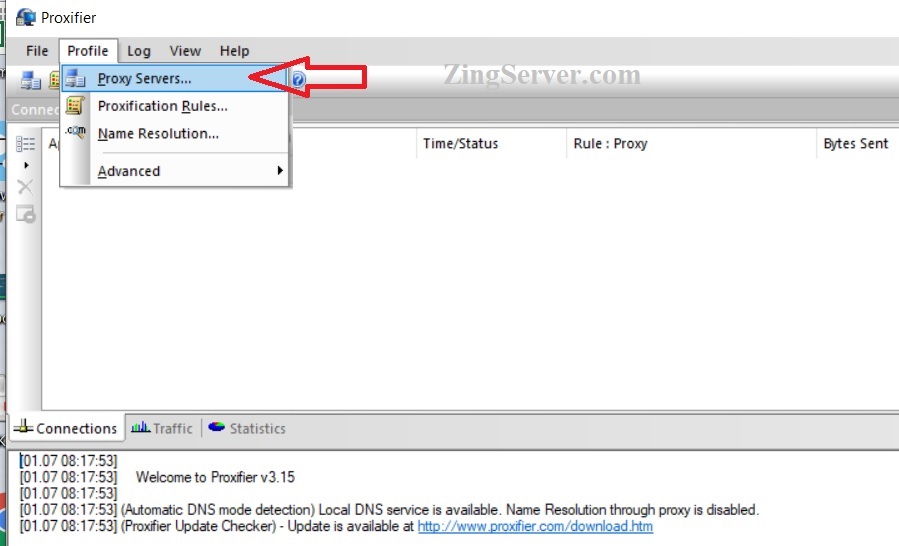Click the Proxifier app icon in title bar
899x546 pixels.
pos(26,17)
